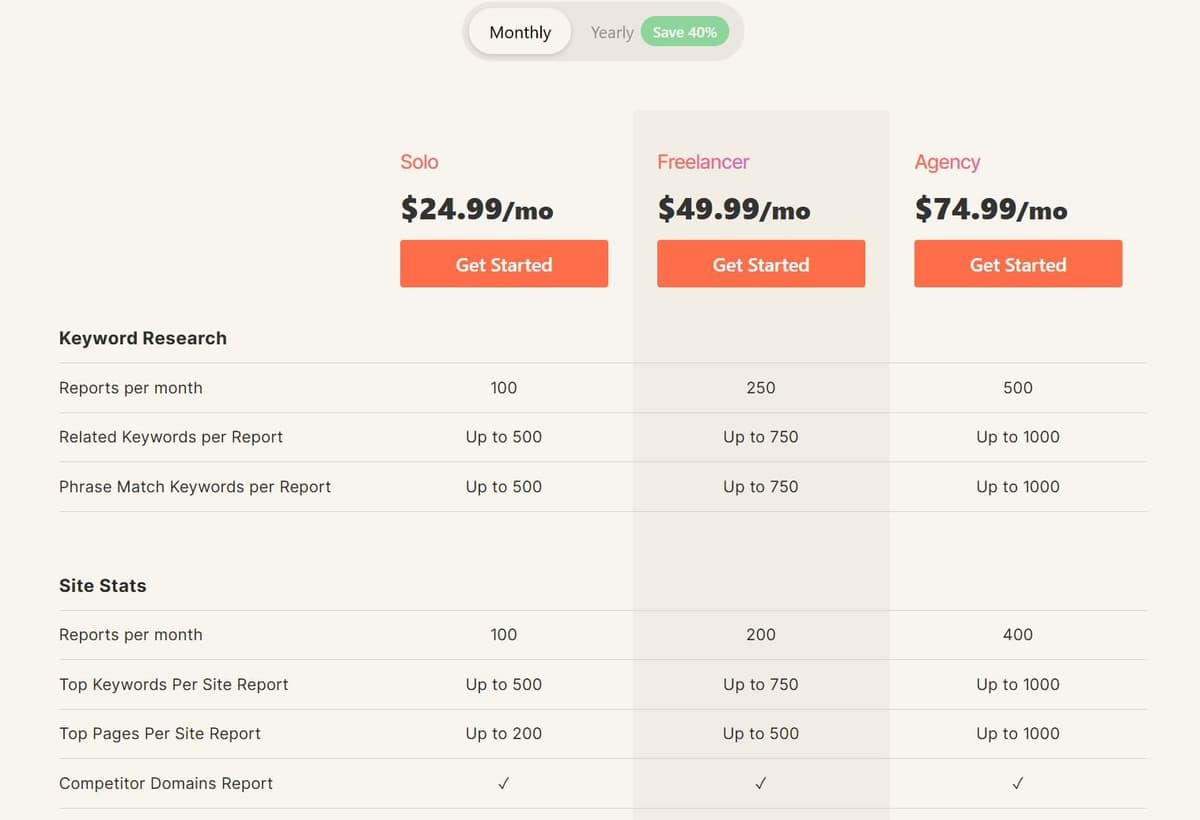Image resolution: width=1200 pixels, height=820 pixels.
Task: Click Get Started for Solo plan
Action: click(504, 264)
